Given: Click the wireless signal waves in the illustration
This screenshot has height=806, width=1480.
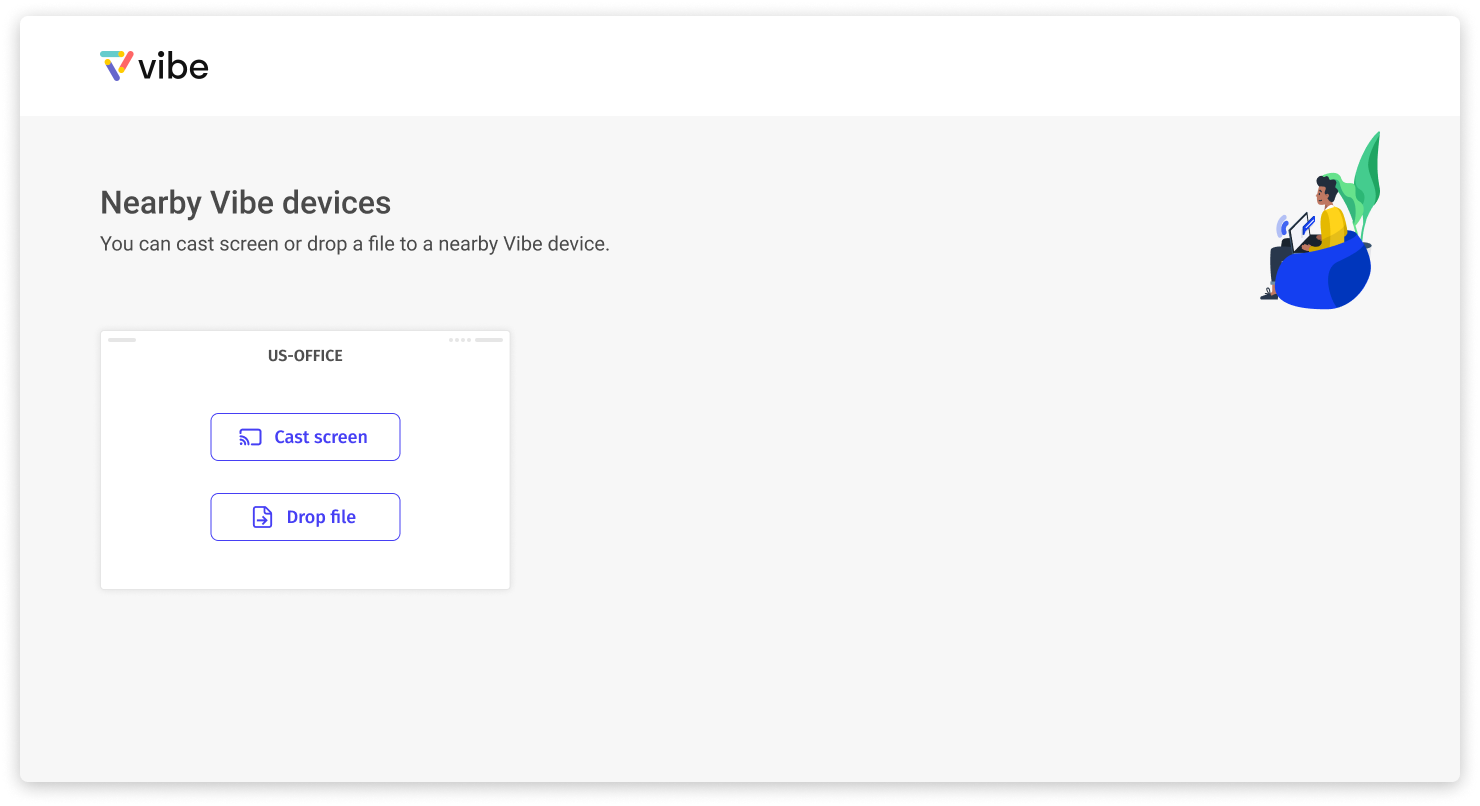Looking at the screenshot, I should (x=1282, y=225).
